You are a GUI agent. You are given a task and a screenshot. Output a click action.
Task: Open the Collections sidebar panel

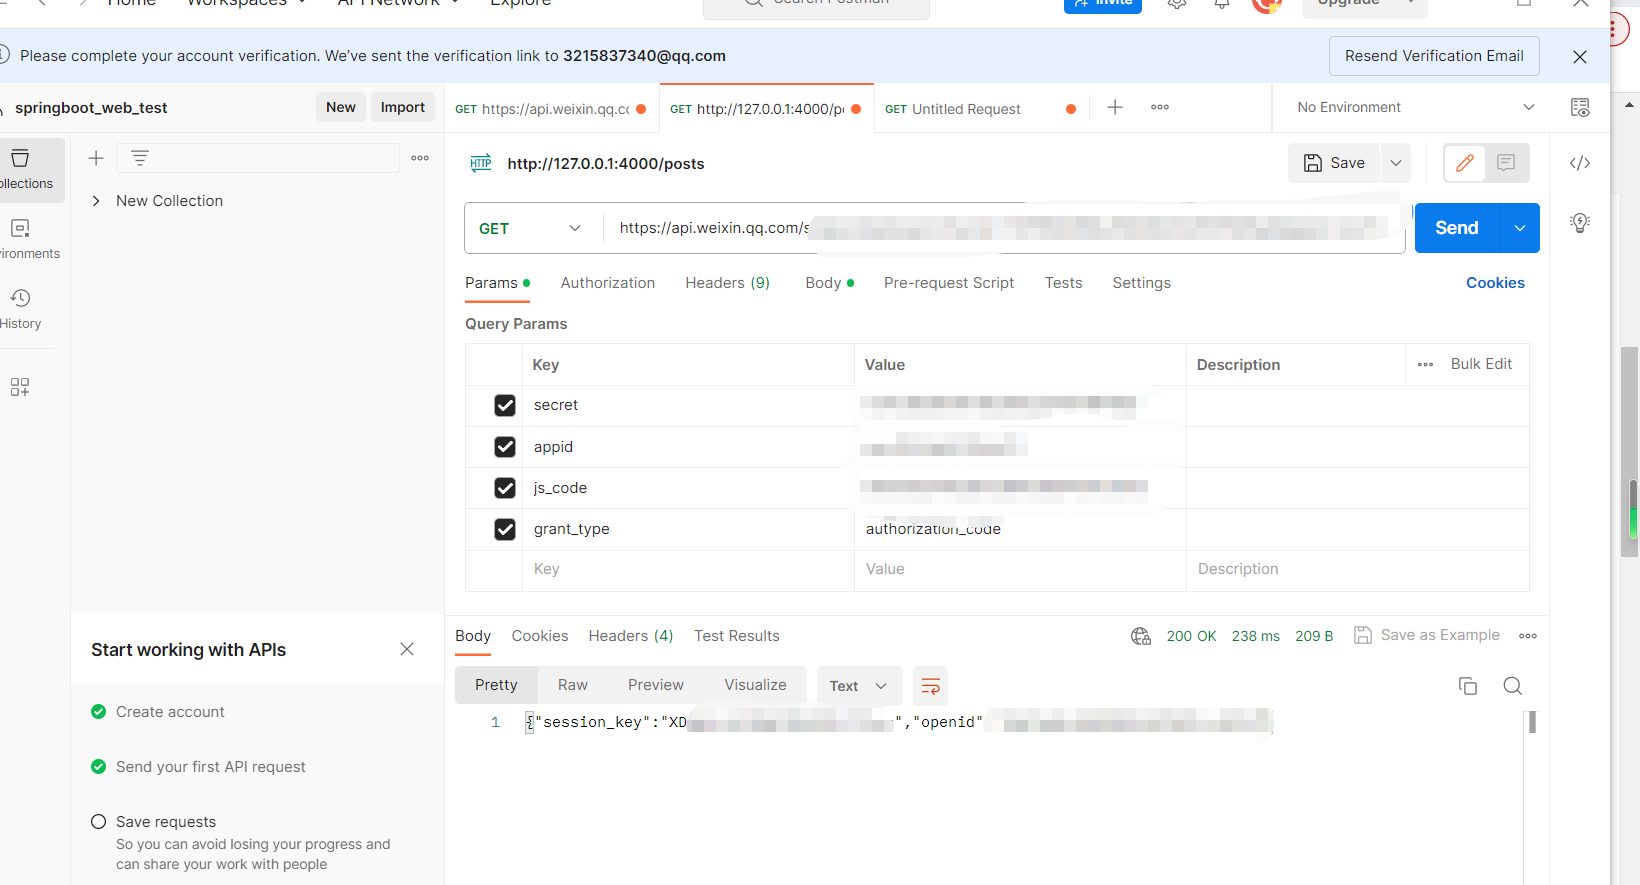pyautogui.click(x=27, y=169)
